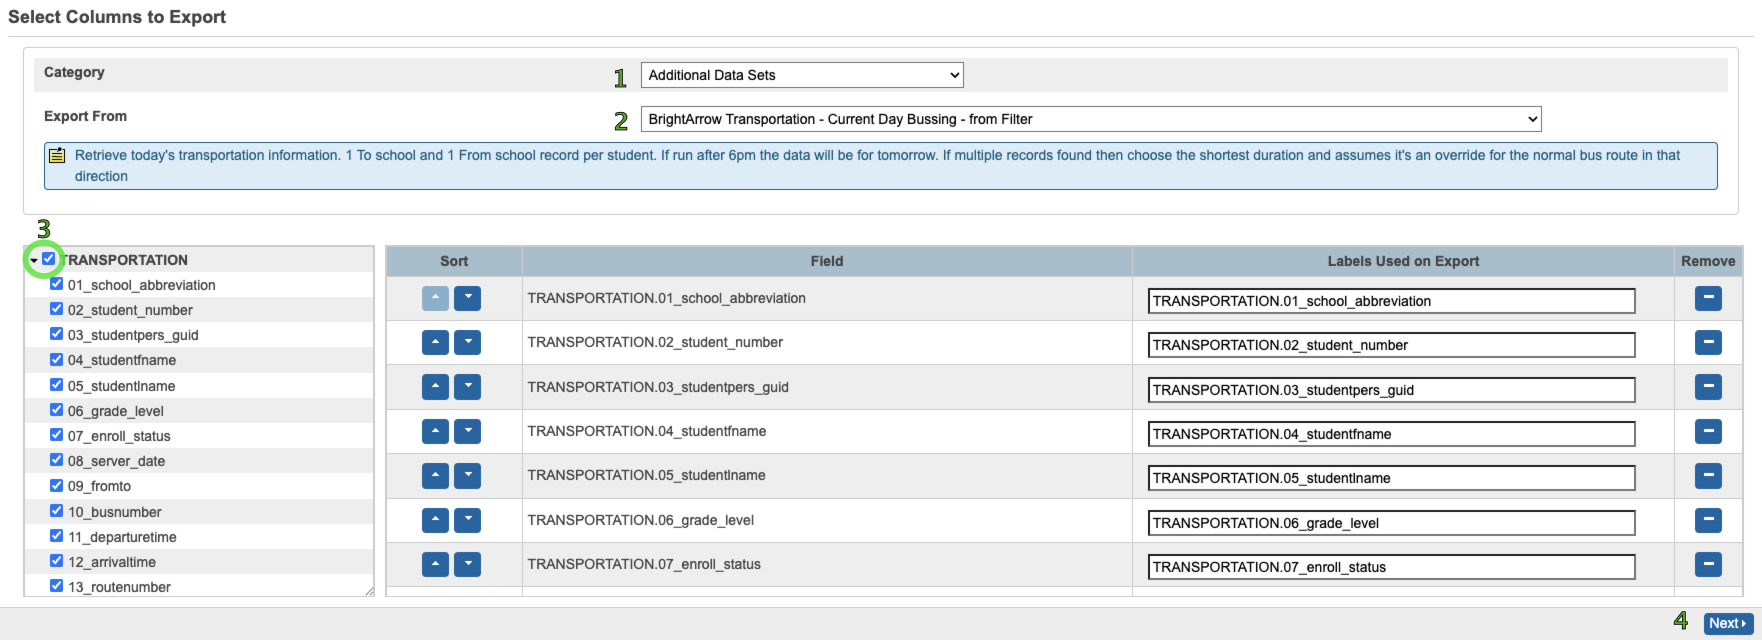Uncheck 12_arrivaltime checkbox

pos(57,561)
